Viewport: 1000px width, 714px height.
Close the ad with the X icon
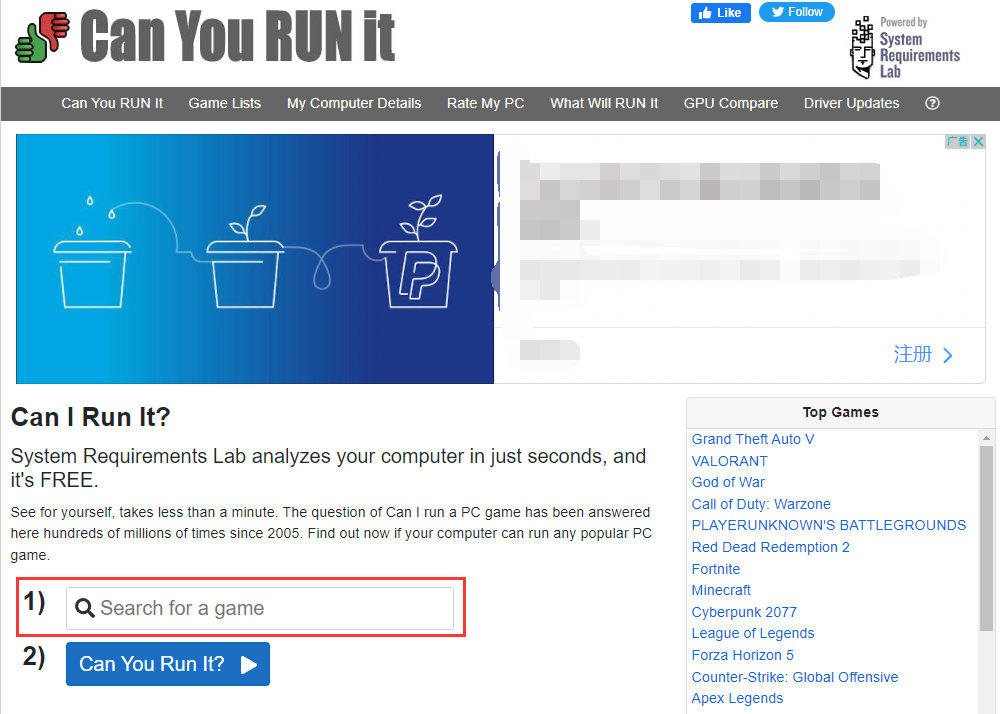(978, 142)
